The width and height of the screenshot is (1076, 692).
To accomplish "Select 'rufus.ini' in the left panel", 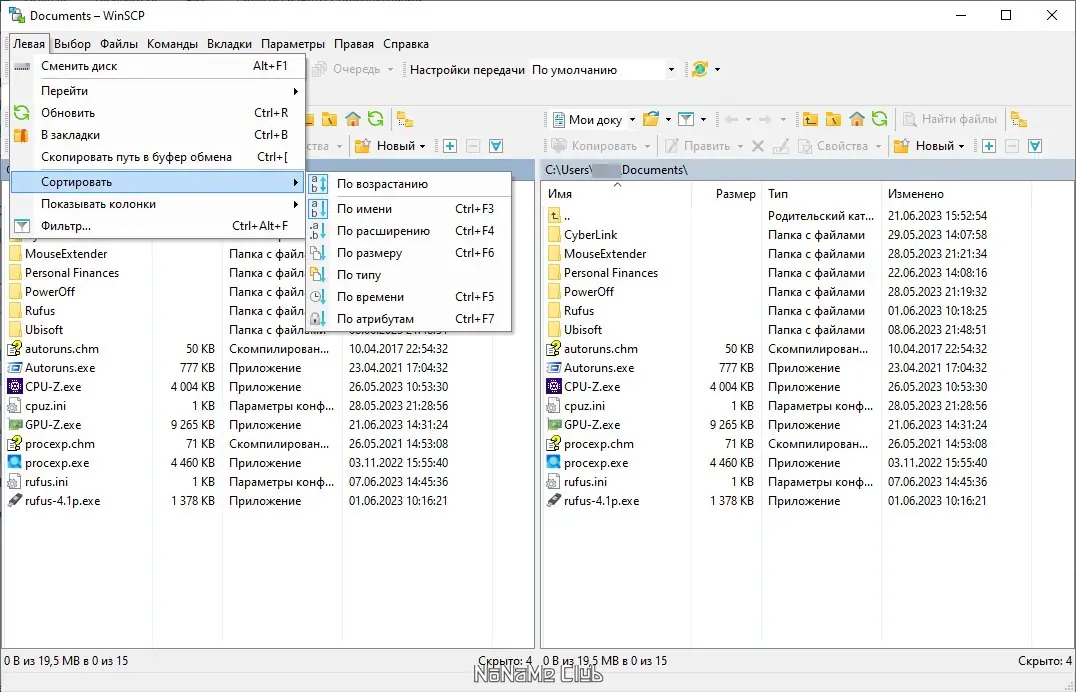I will (46, 482).
